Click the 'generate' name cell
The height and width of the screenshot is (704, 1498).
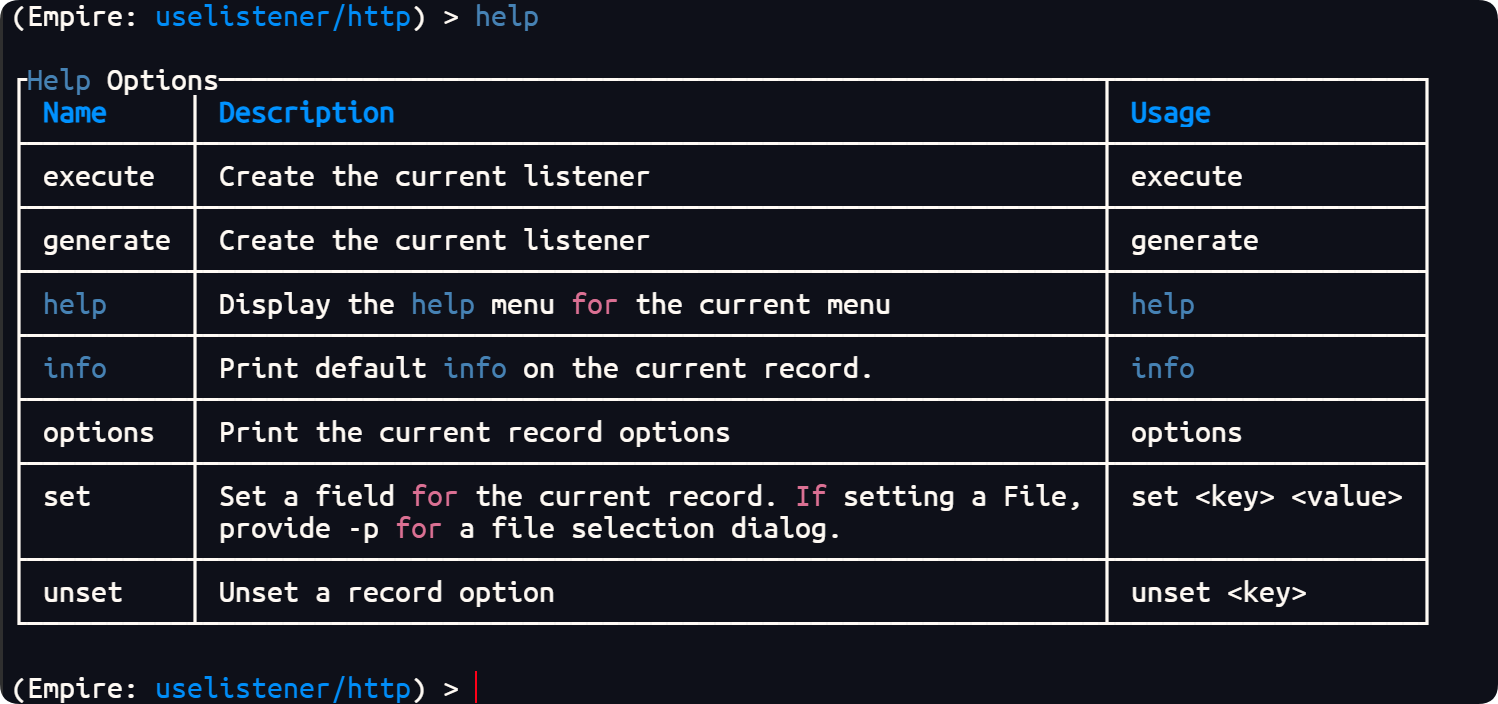point(107,241)
